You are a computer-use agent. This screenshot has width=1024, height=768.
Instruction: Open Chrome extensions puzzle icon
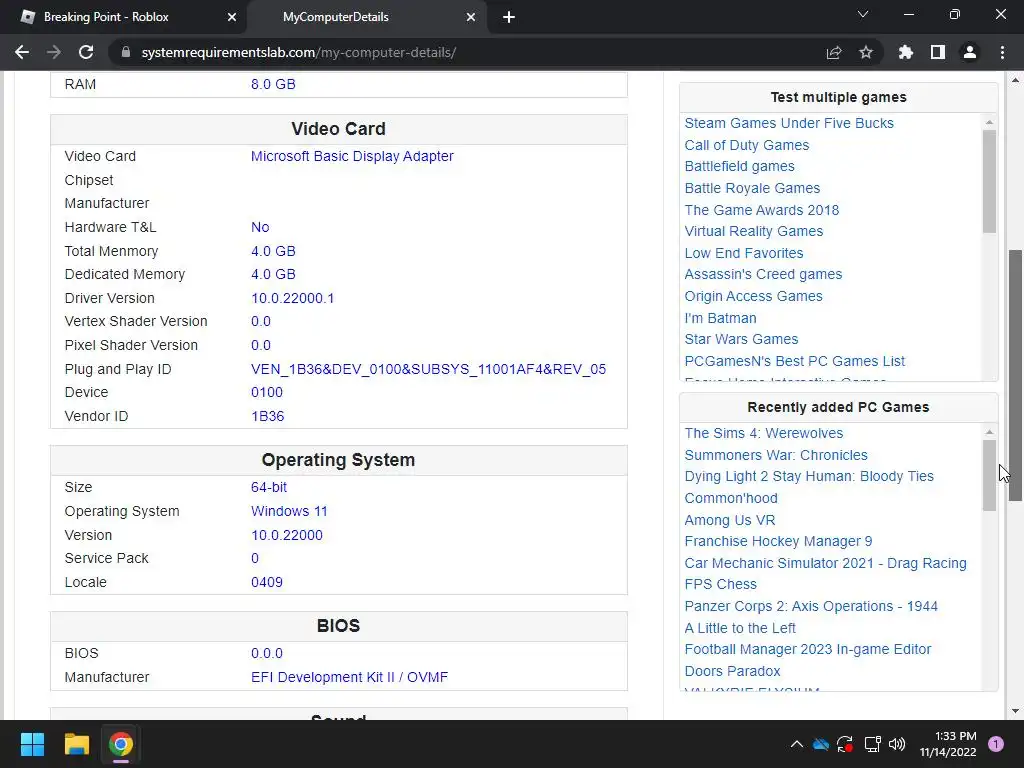tap(906, 52)
